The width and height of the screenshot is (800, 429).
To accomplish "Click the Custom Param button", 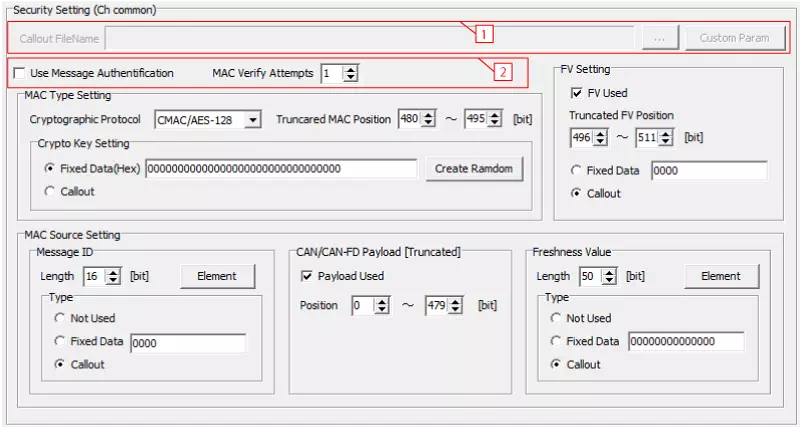I will pos(735,38).
